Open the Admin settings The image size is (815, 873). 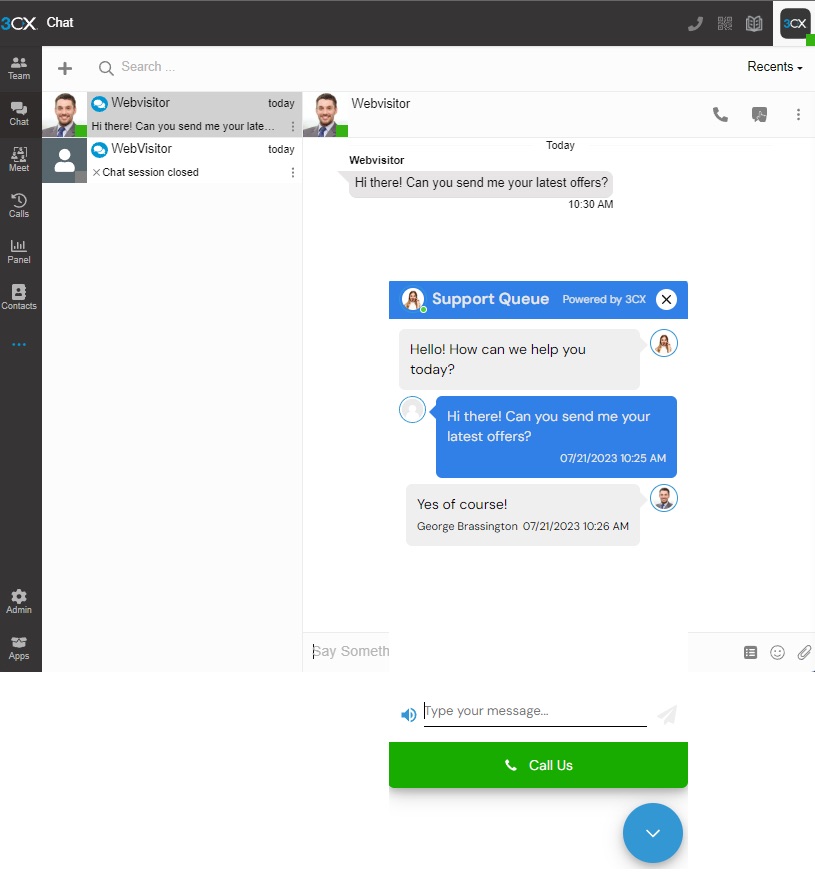click(19, 598)
